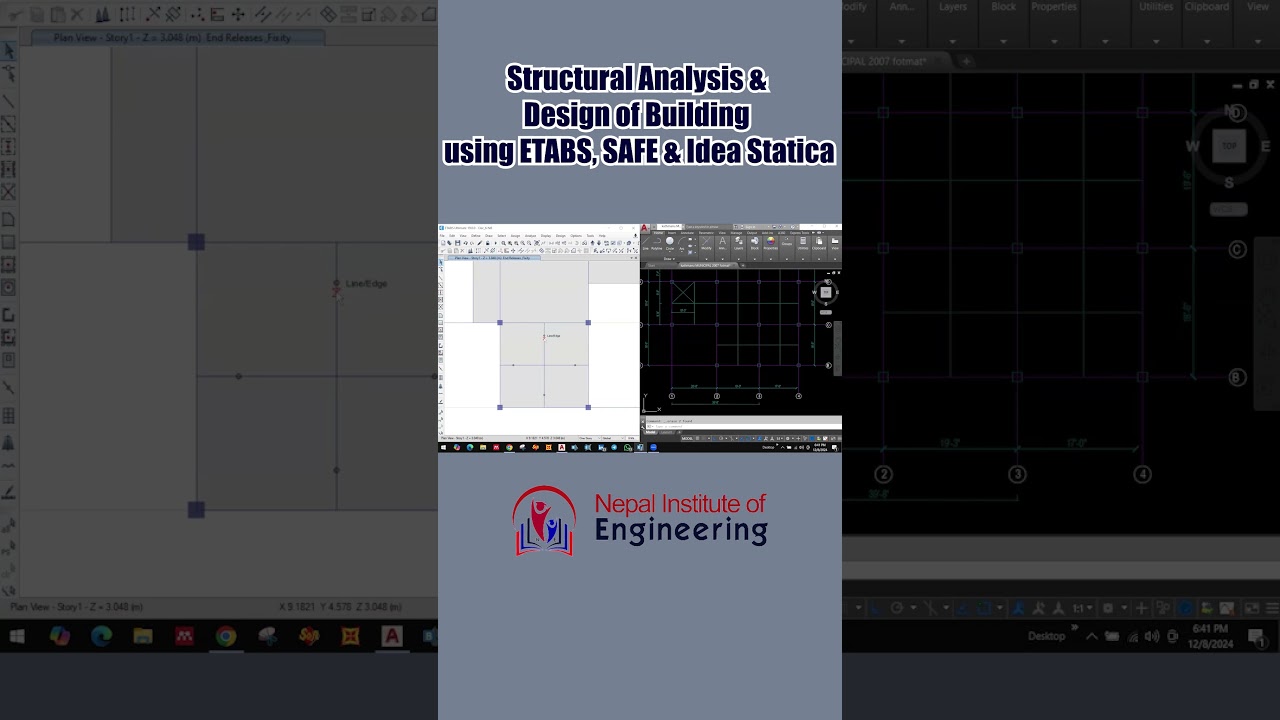Click TOP face of AutoCAD ViewCube
This screenshot has height=720, width=1280.
[1229, 146]
